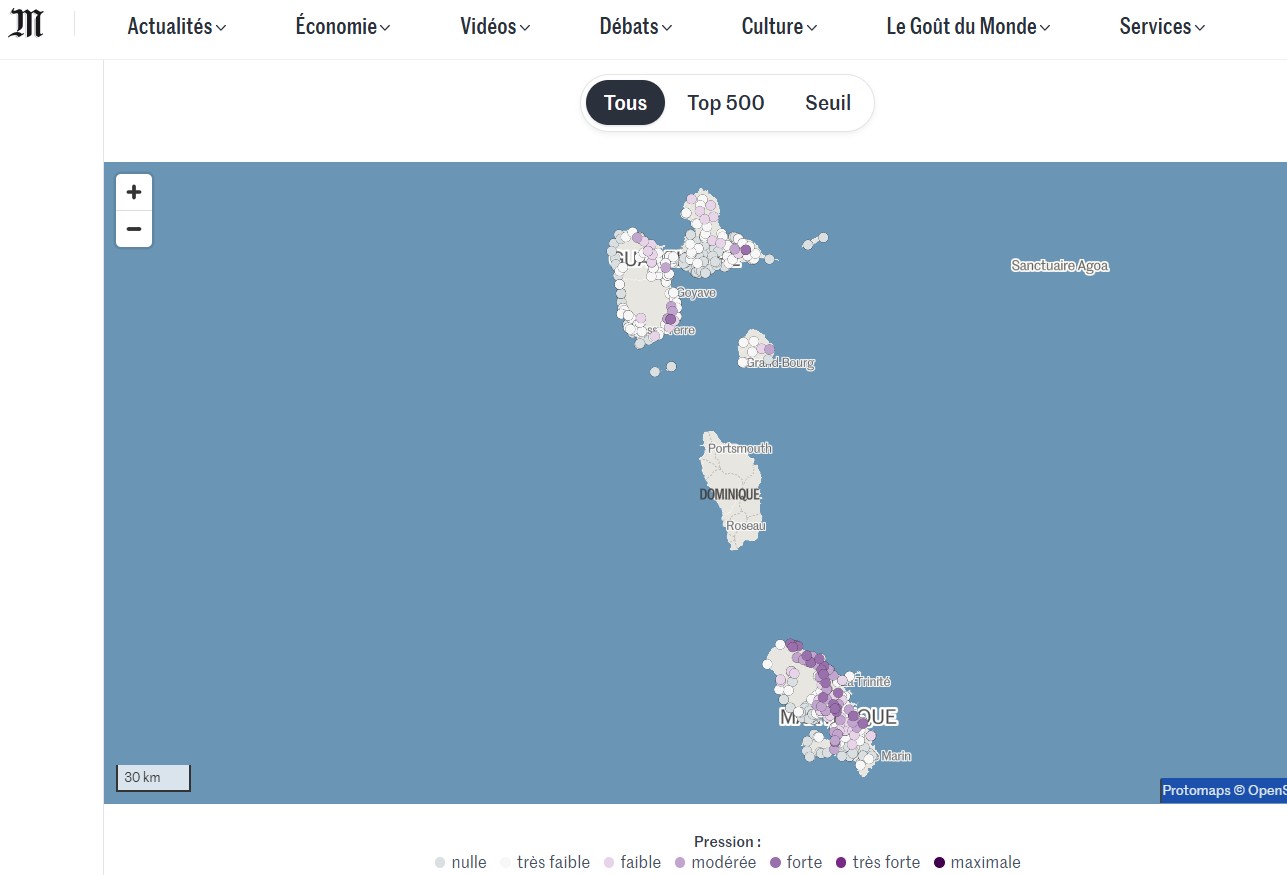Click the 'très forte' legend dot
The image size is (1287, 875).
tap(841, 863)
